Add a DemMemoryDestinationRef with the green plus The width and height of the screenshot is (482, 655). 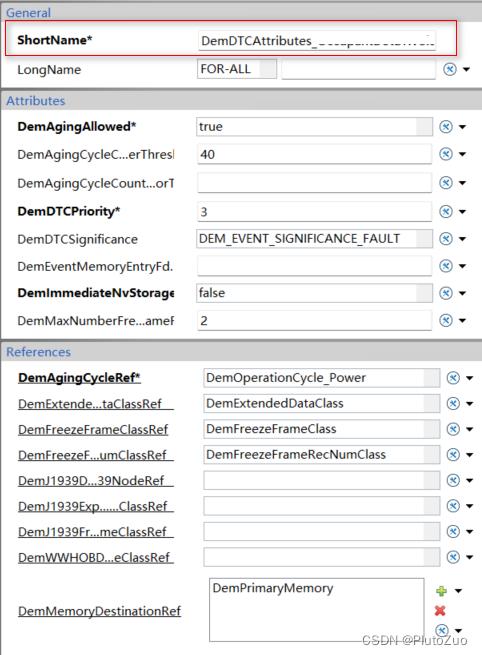pos(441,591)
